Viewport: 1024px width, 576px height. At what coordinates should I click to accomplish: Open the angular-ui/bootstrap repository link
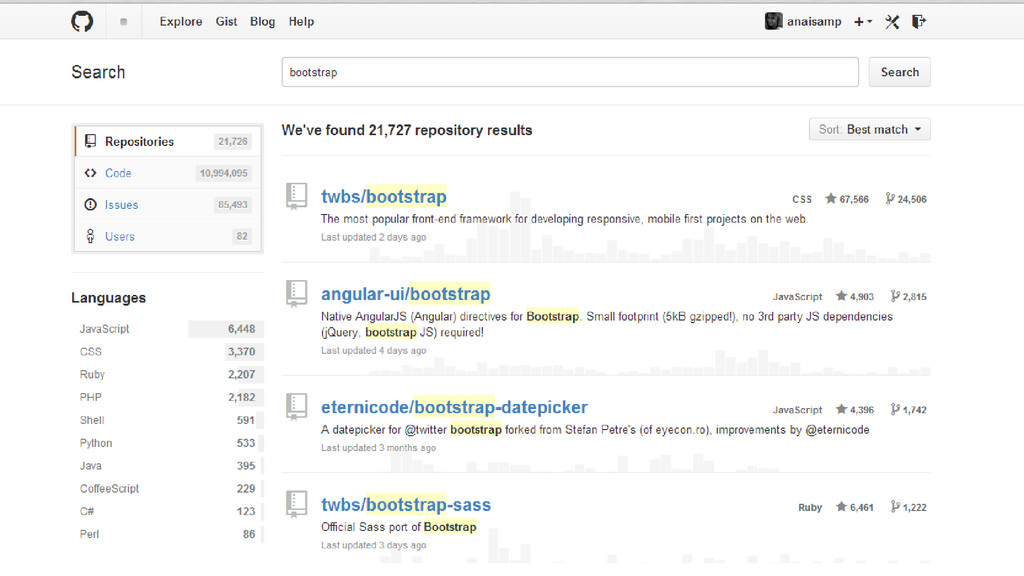[406, 294]
